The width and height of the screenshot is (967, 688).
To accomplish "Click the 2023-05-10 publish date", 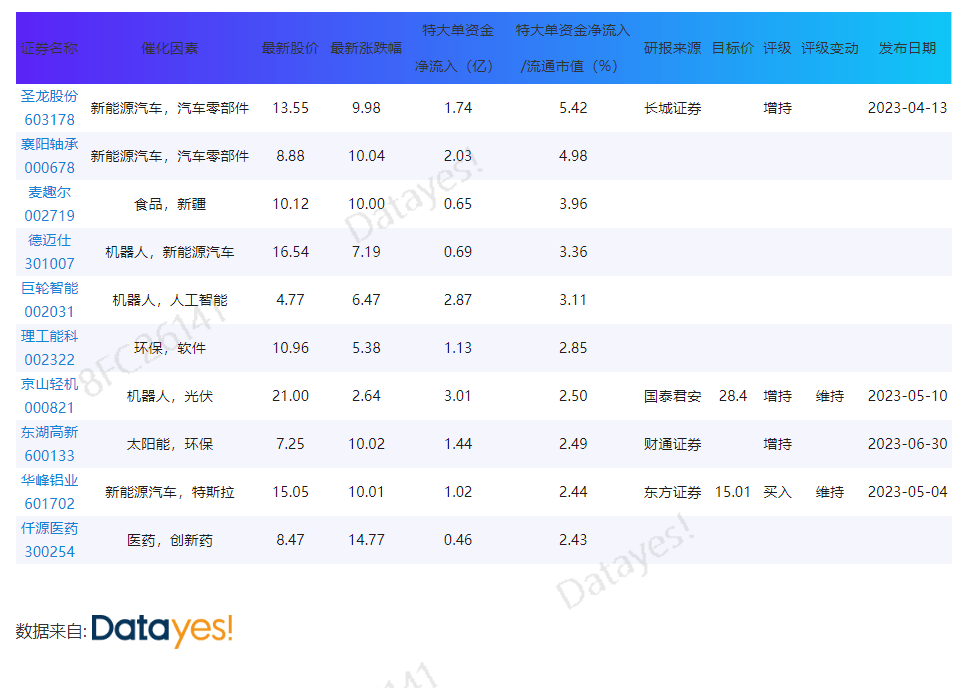I will (907, 396).
